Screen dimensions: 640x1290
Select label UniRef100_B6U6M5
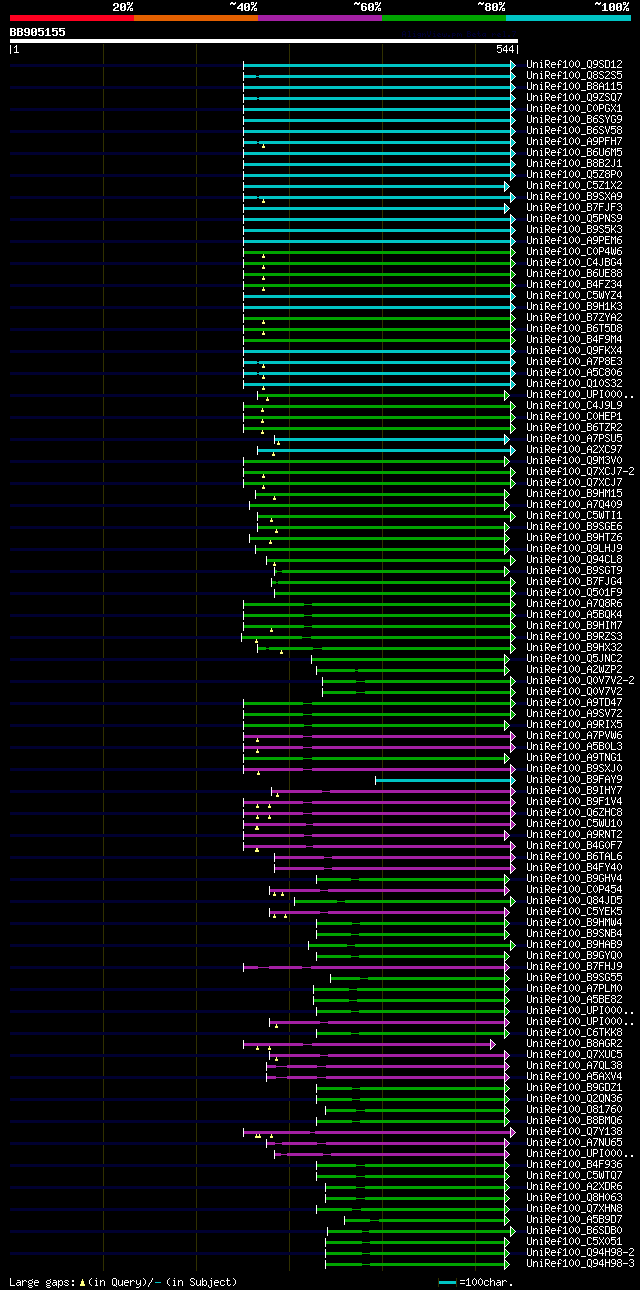(x=574, y=153)
